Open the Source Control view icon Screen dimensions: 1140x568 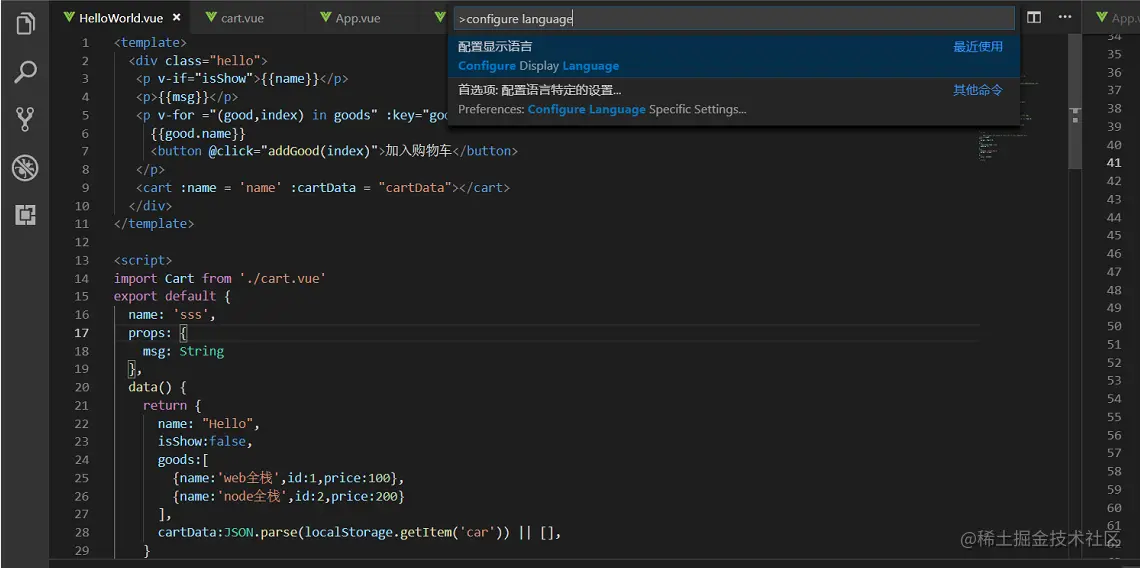click(25, 119)
